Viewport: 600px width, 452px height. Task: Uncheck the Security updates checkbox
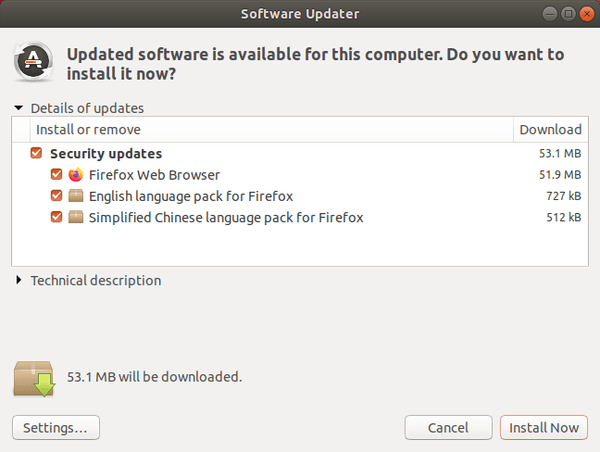[x=37, y=154]
